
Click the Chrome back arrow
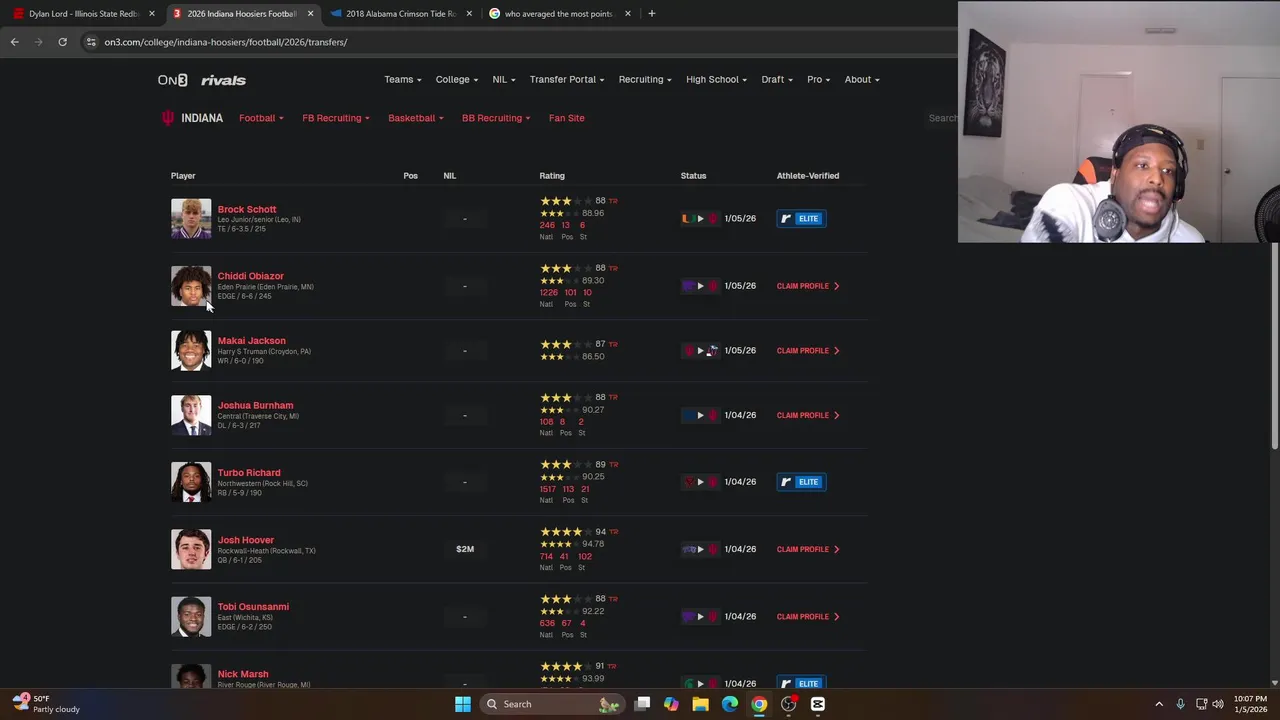pos(14,42)
